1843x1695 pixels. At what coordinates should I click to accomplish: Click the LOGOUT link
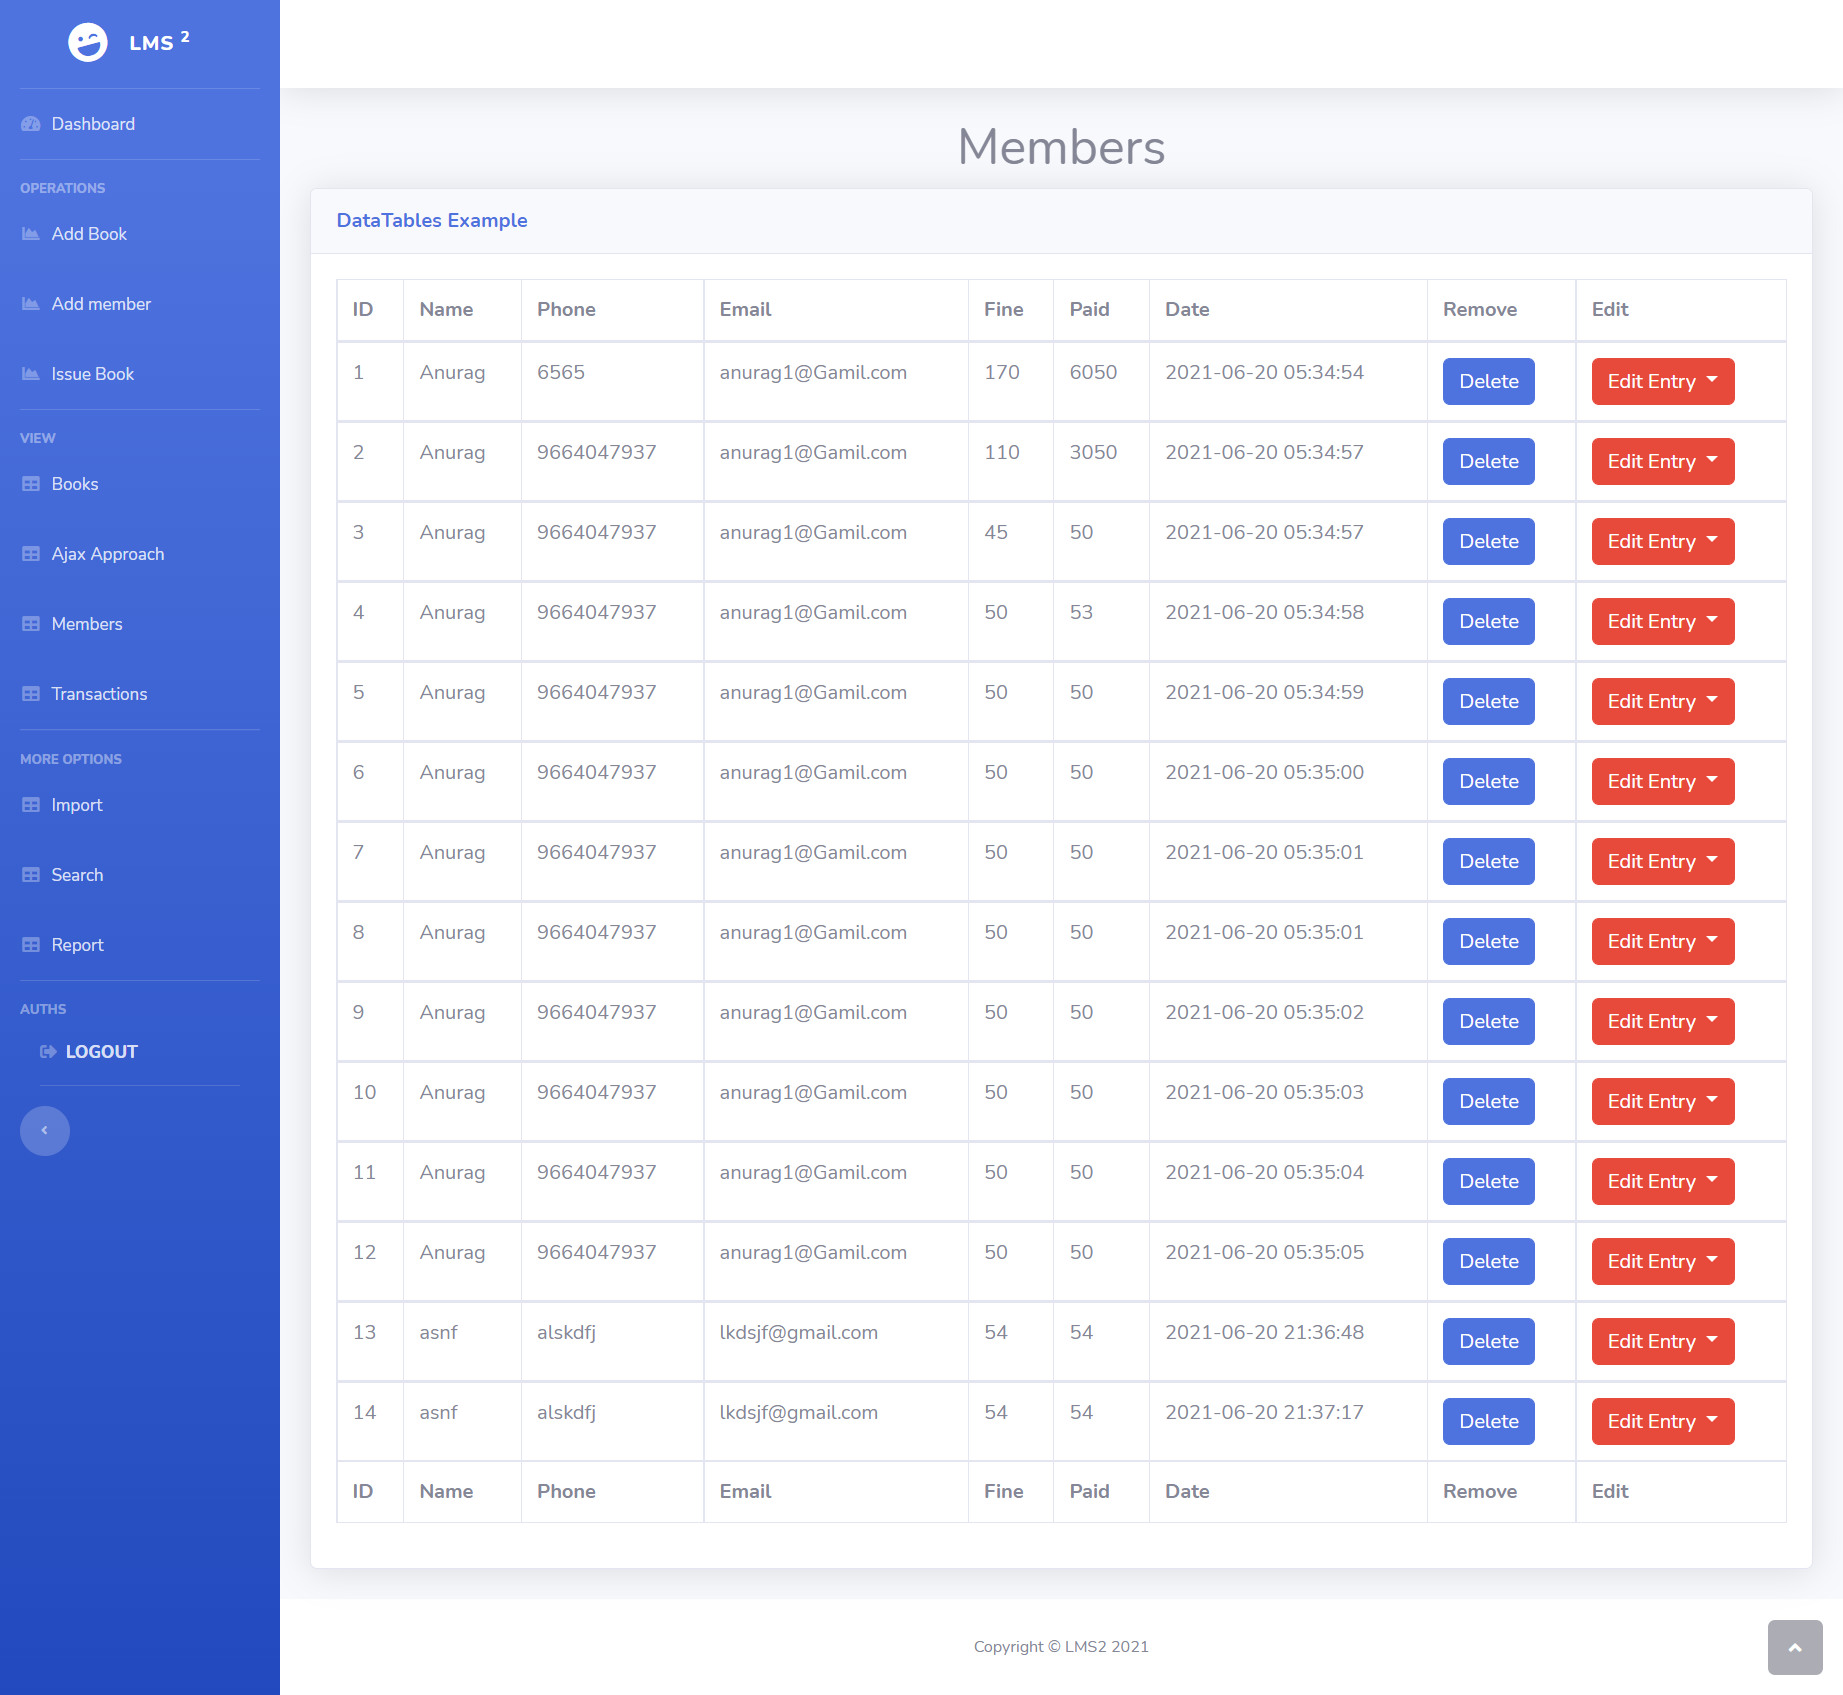pos(102,1052)
